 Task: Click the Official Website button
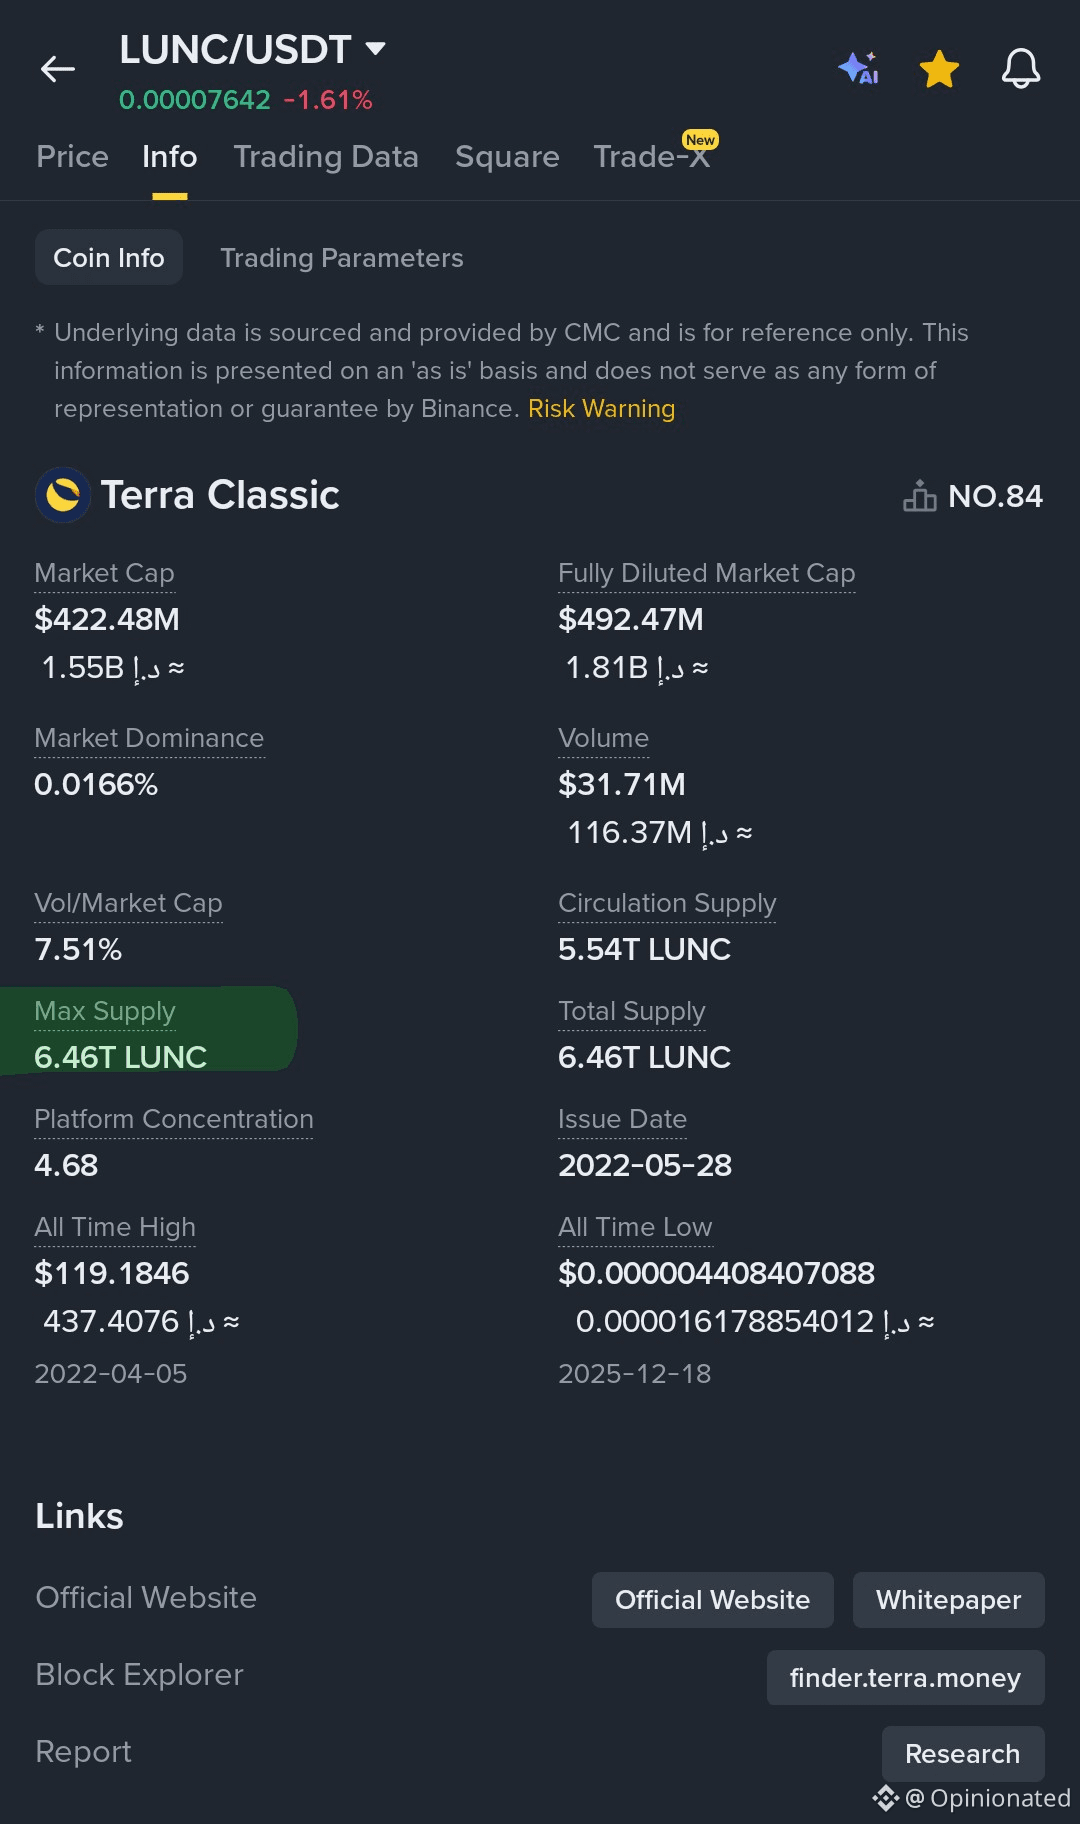(x=712, y=1600)
